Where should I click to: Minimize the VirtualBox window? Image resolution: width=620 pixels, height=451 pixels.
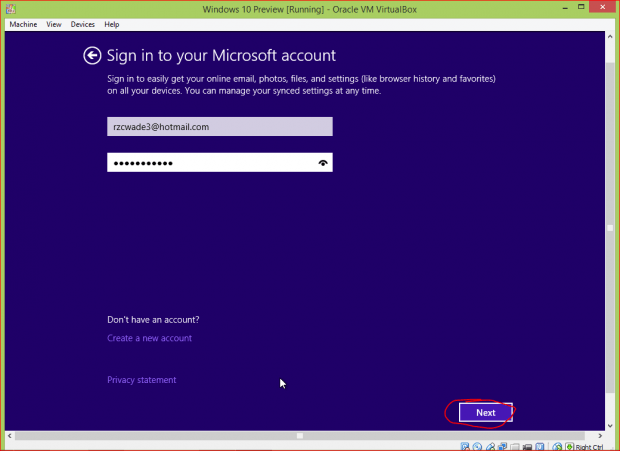coord(565,7)
